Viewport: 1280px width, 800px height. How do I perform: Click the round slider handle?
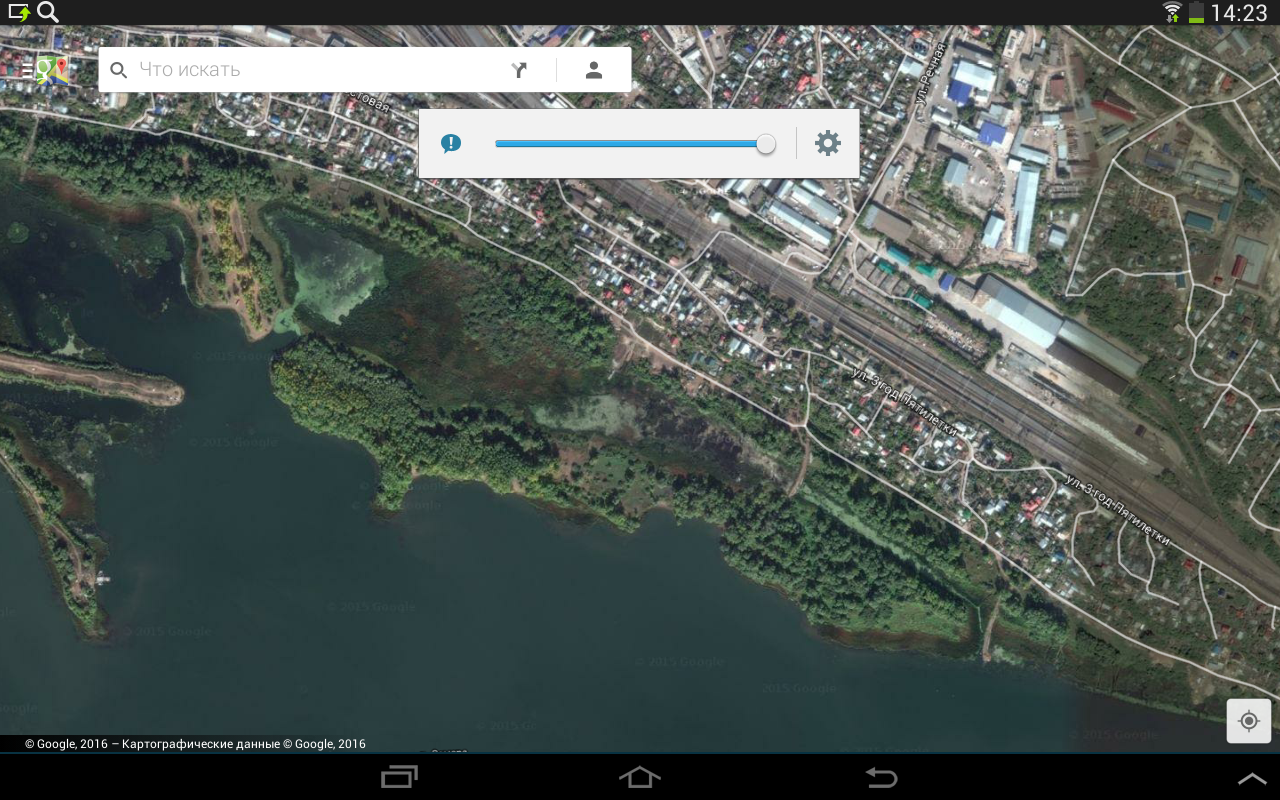[766, 144]
